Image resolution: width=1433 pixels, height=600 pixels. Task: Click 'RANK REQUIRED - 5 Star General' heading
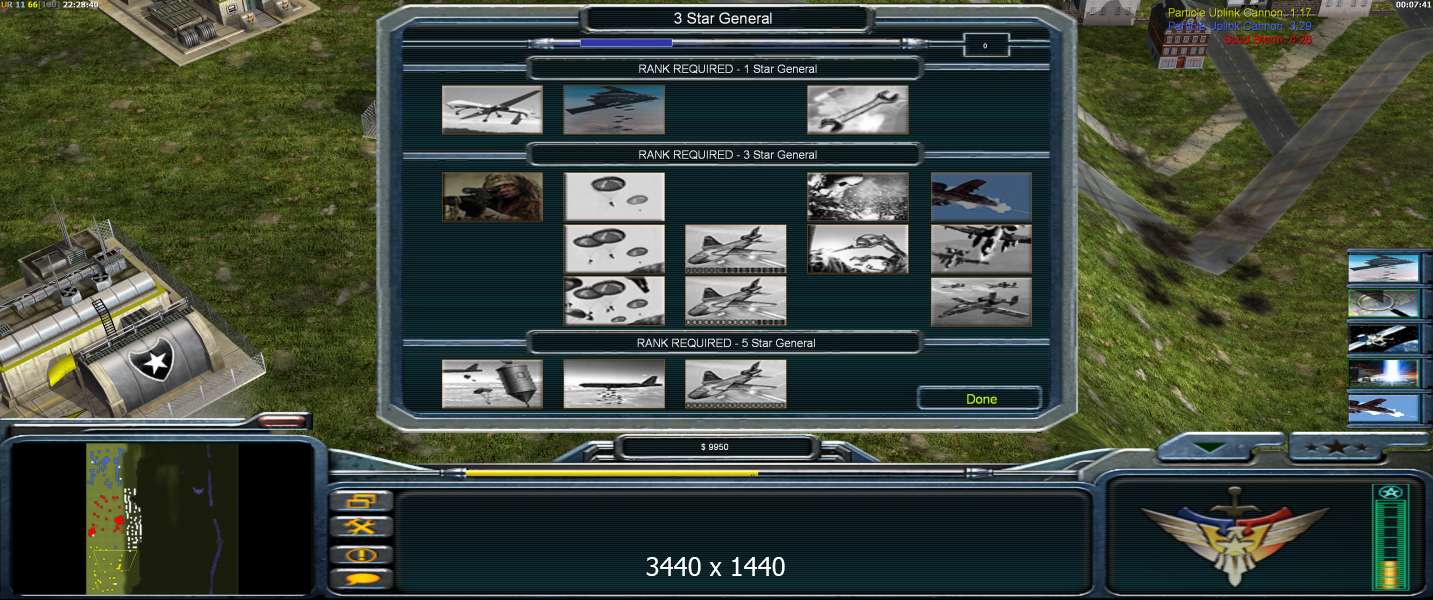727,343
